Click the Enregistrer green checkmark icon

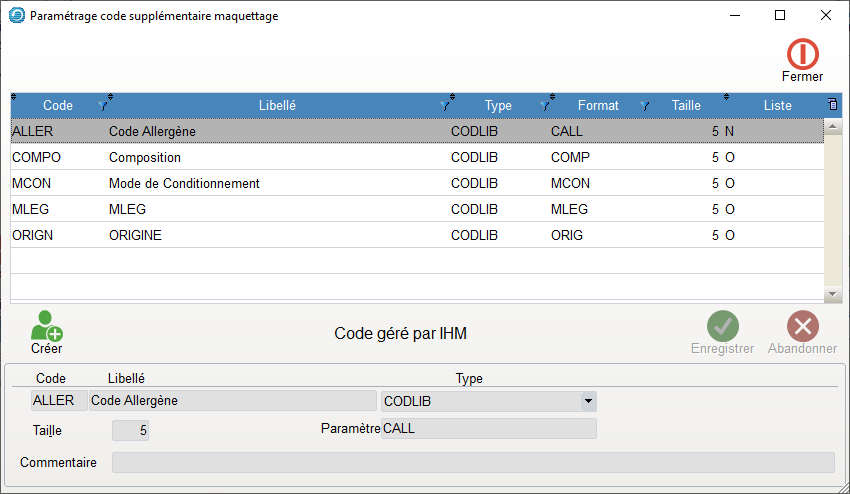click(x=722, y=326)
